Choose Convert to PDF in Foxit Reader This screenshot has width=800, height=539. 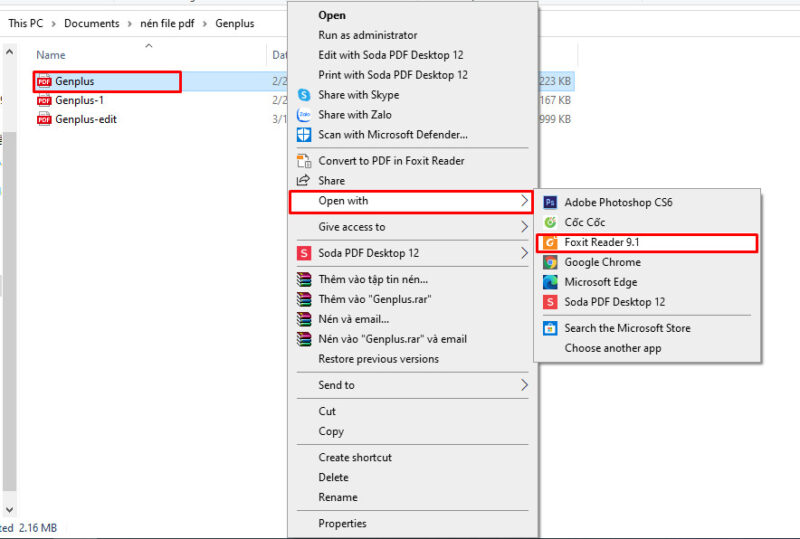tap(391, 161)
